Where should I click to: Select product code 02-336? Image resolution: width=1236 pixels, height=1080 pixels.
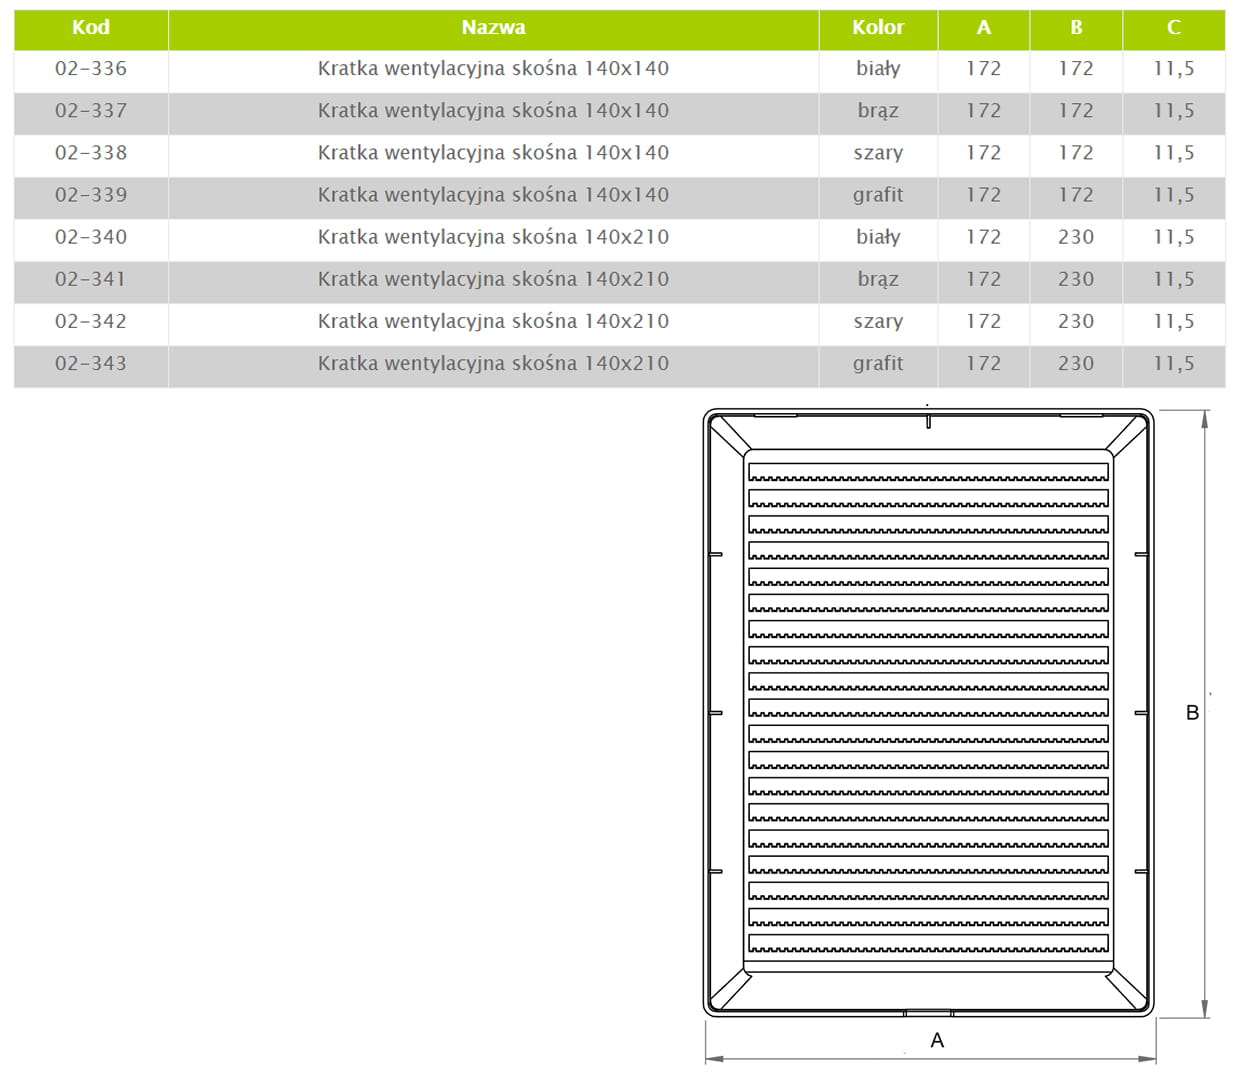tap(91, 69)
